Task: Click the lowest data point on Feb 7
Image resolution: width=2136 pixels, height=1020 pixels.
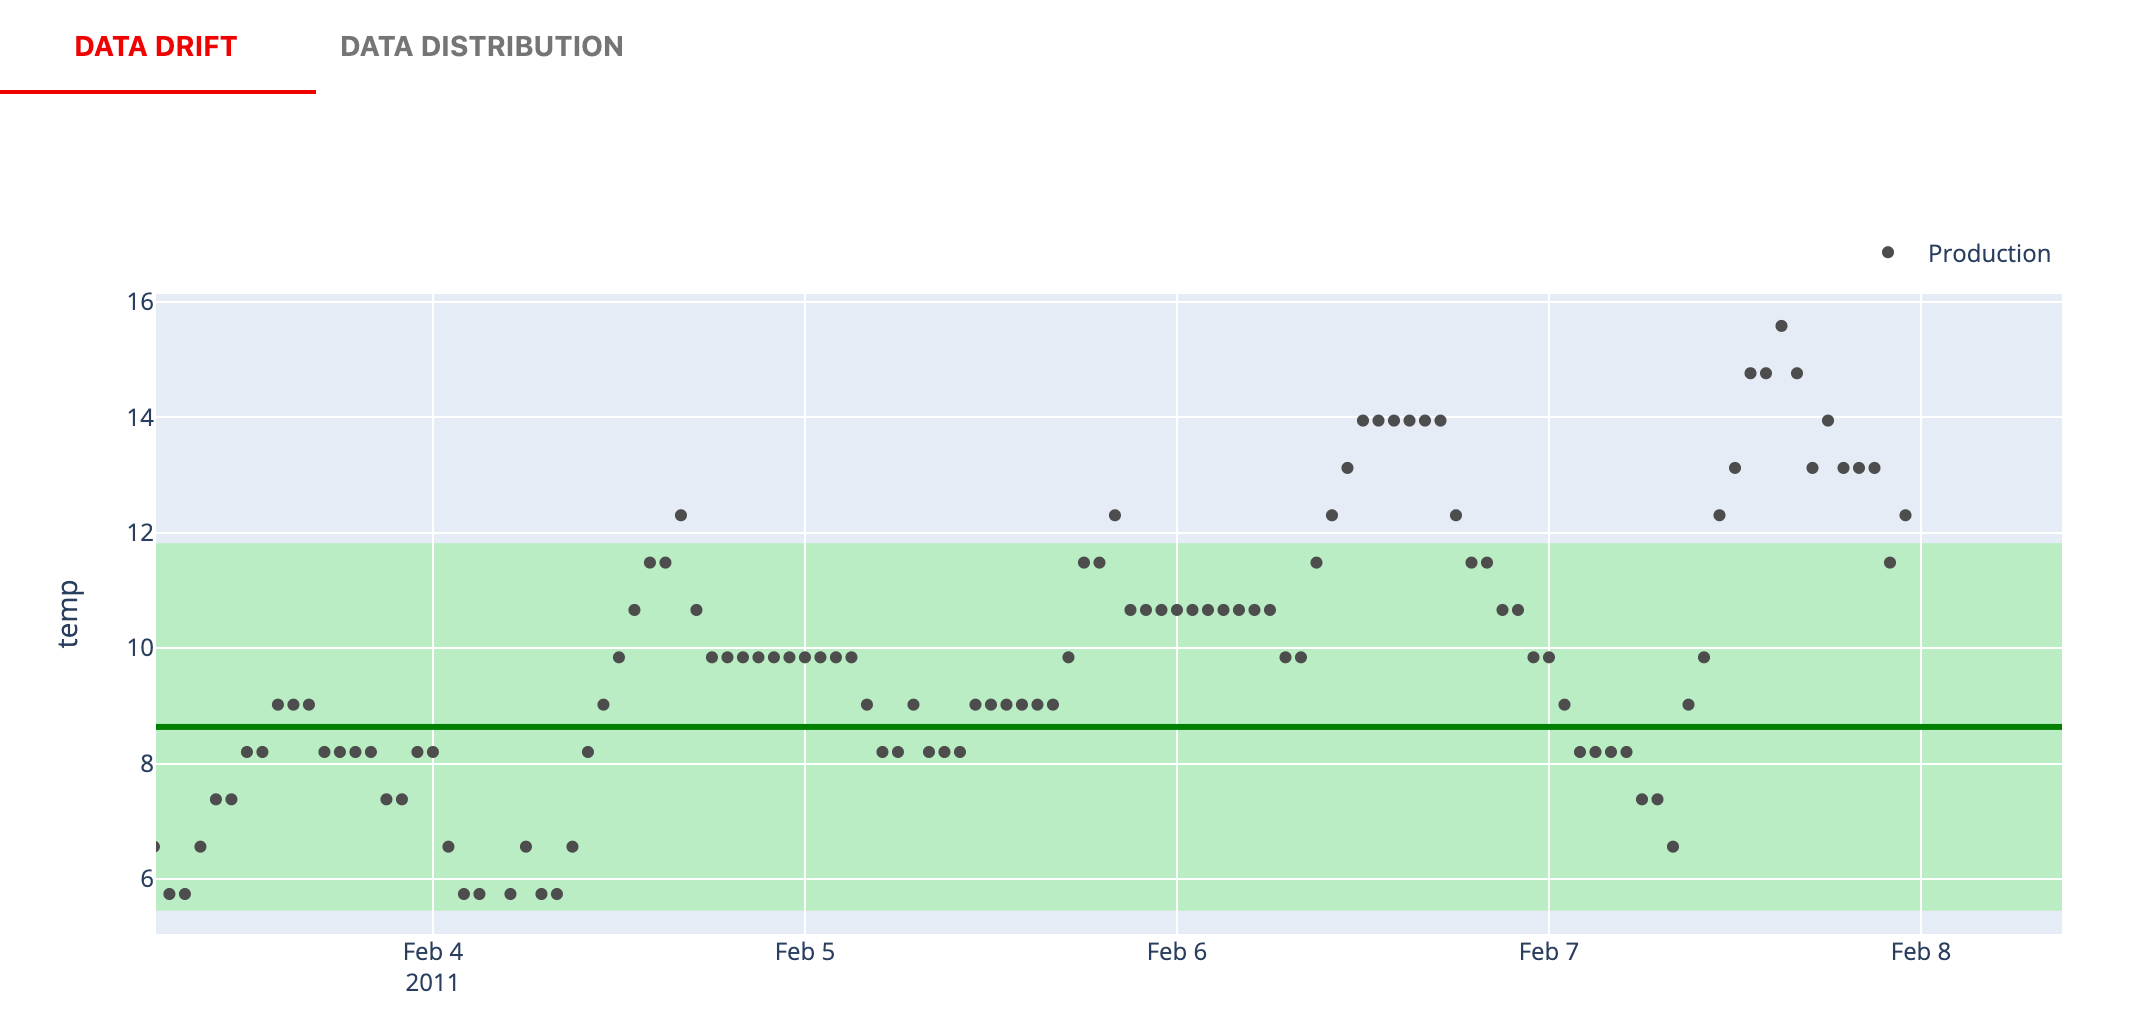Action: pyautogui.click(x=1673, y=847)
